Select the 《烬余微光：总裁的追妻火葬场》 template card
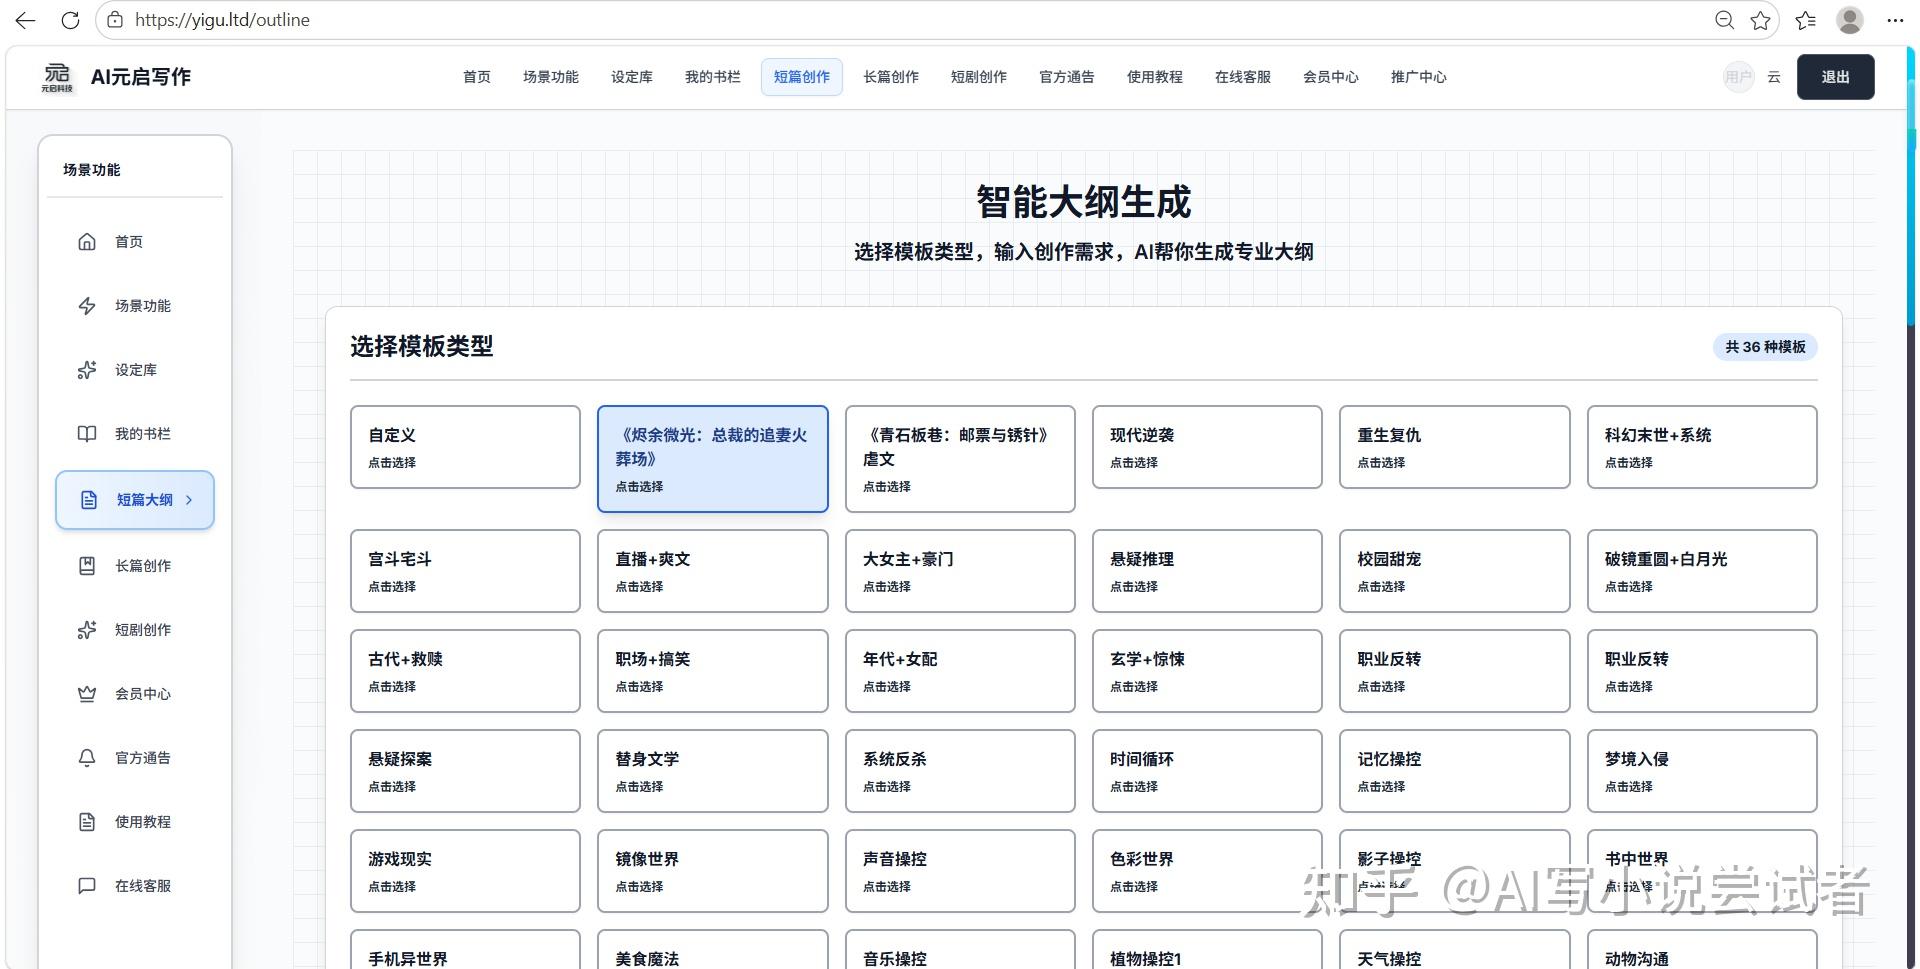Image resolution: width=1920 pixels, height=969 pixels. (713, 459)
